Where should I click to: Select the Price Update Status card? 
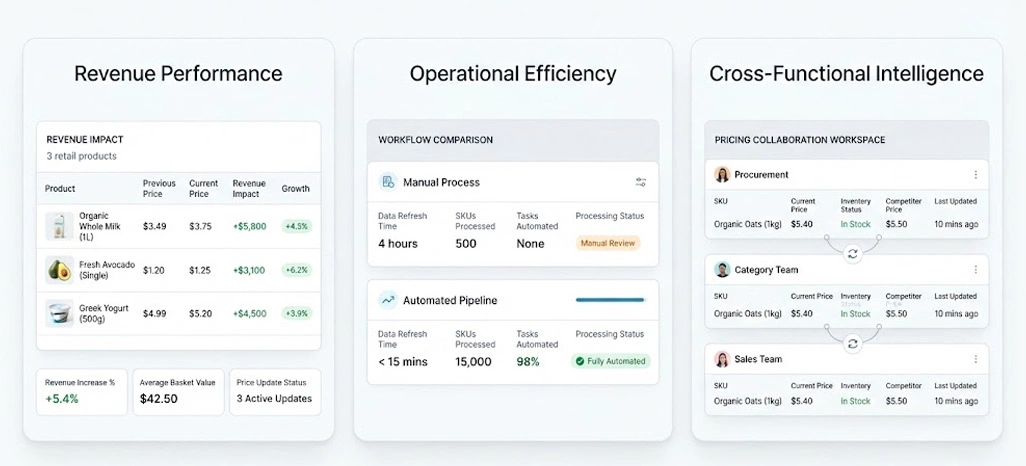click(x=275, y=391)
